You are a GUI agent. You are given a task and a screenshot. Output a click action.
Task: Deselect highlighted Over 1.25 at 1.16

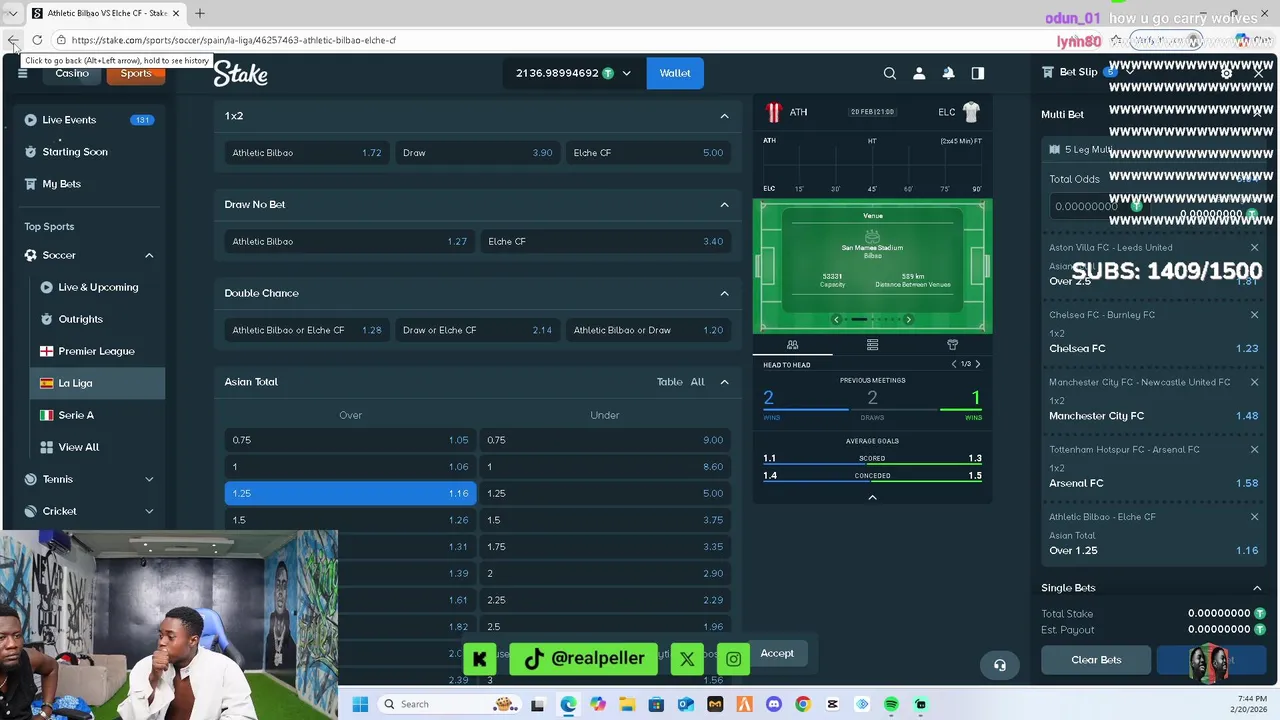click(350, 493)
